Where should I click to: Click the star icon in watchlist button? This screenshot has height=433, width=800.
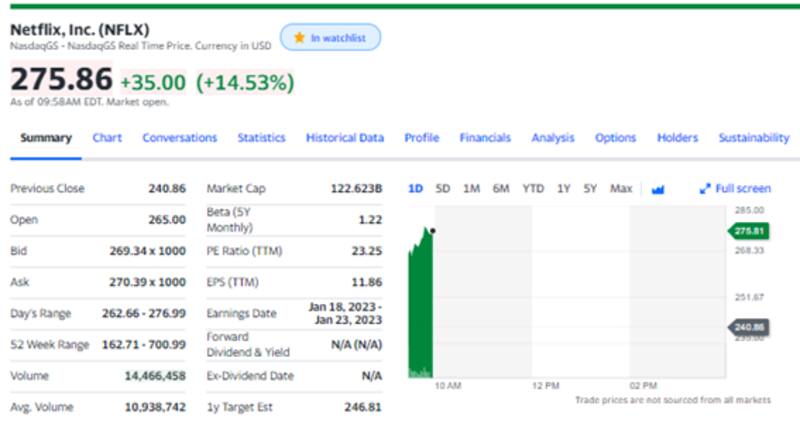(297, 38)
